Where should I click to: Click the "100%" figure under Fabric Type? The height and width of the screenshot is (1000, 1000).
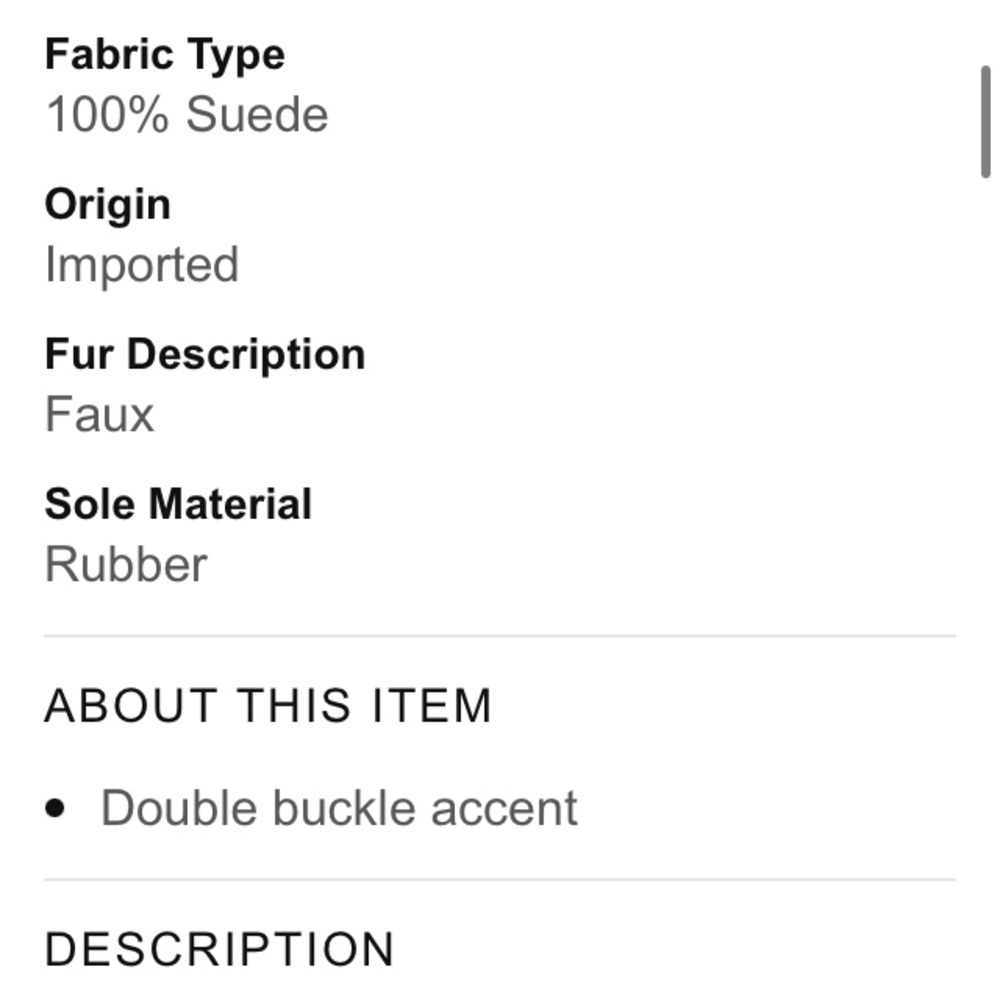click(x=108, y=115)
